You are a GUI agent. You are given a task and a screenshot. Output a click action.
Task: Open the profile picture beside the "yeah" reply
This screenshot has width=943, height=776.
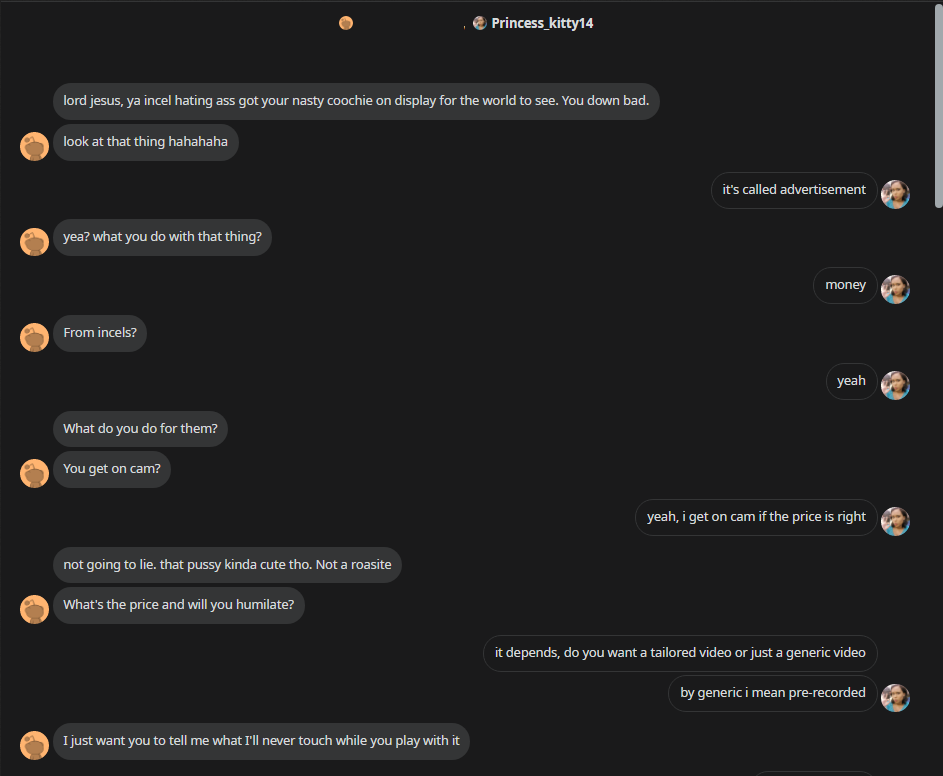[x=895, y=385]
